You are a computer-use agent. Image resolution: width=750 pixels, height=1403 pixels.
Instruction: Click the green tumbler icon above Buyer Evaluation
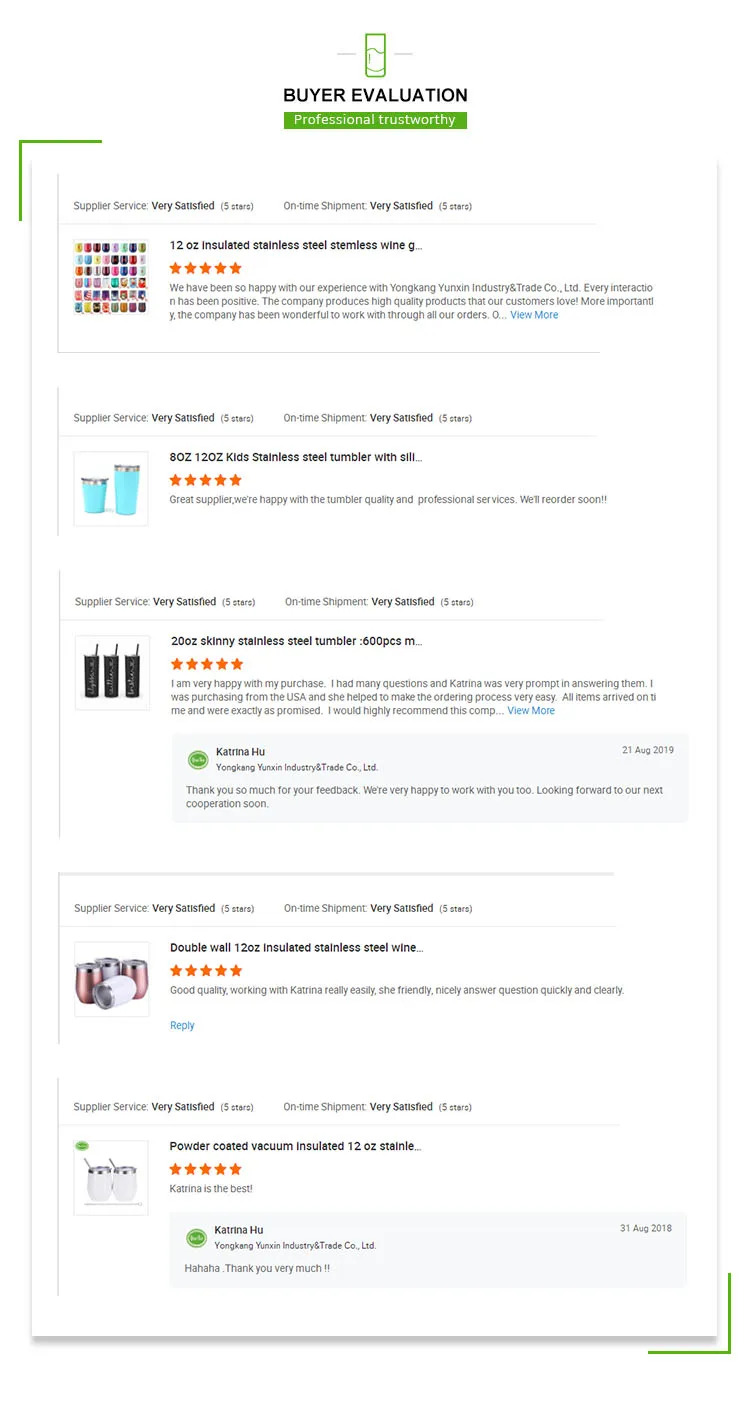tap(375, 54)
